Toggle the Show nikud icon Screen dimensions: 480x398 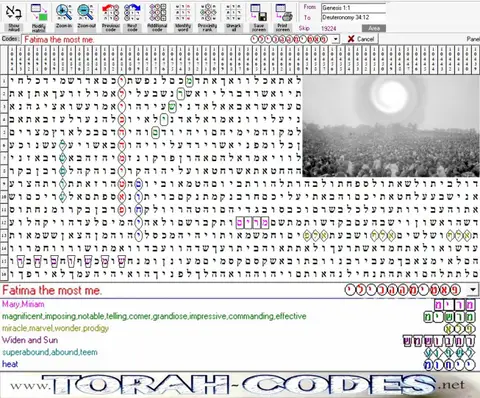tap(14, 18)
